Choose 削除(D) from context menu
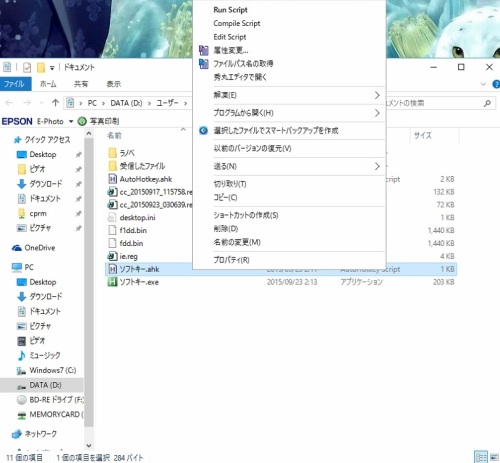The image size is (500, 463). click(x=226, y=229)
